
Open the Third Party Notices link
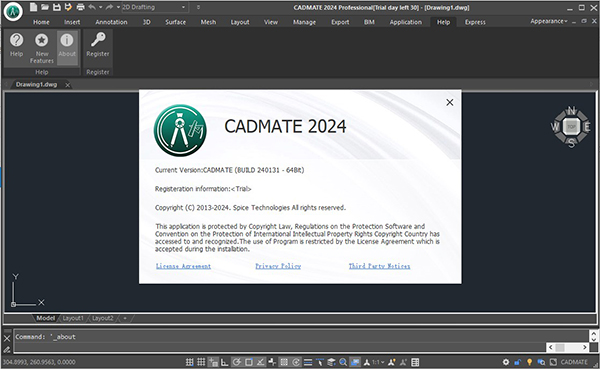(379, 266)
